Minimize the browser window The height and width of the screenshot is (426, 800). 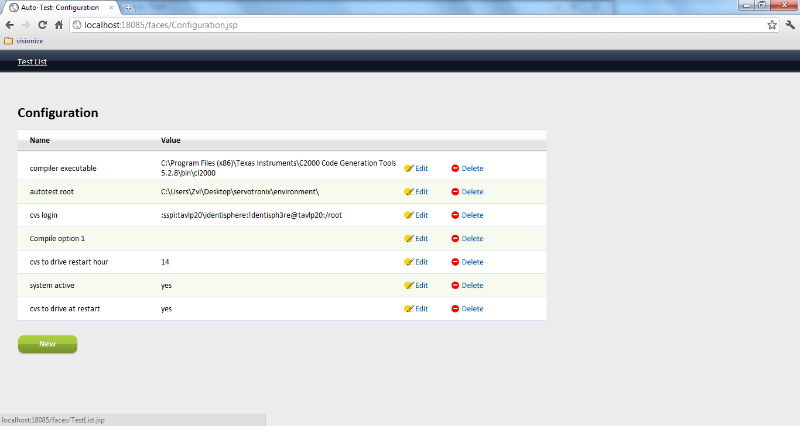point(746,5)
